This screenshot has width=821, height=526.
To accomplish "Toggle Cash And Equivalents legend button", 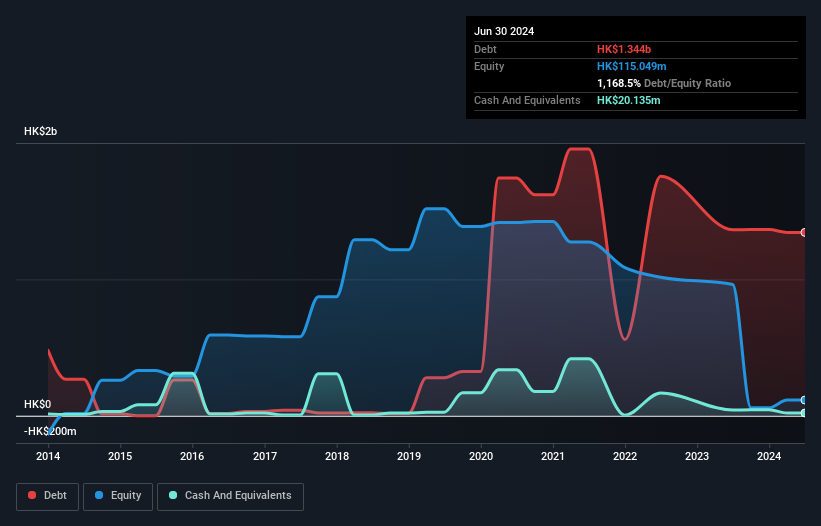I will (x=230, y=496).
